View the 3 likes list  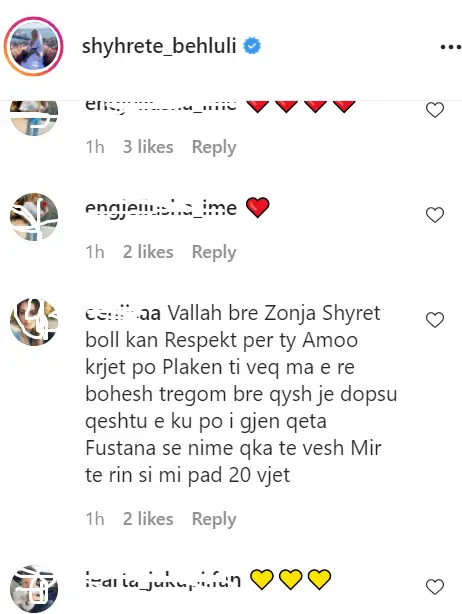148,147
